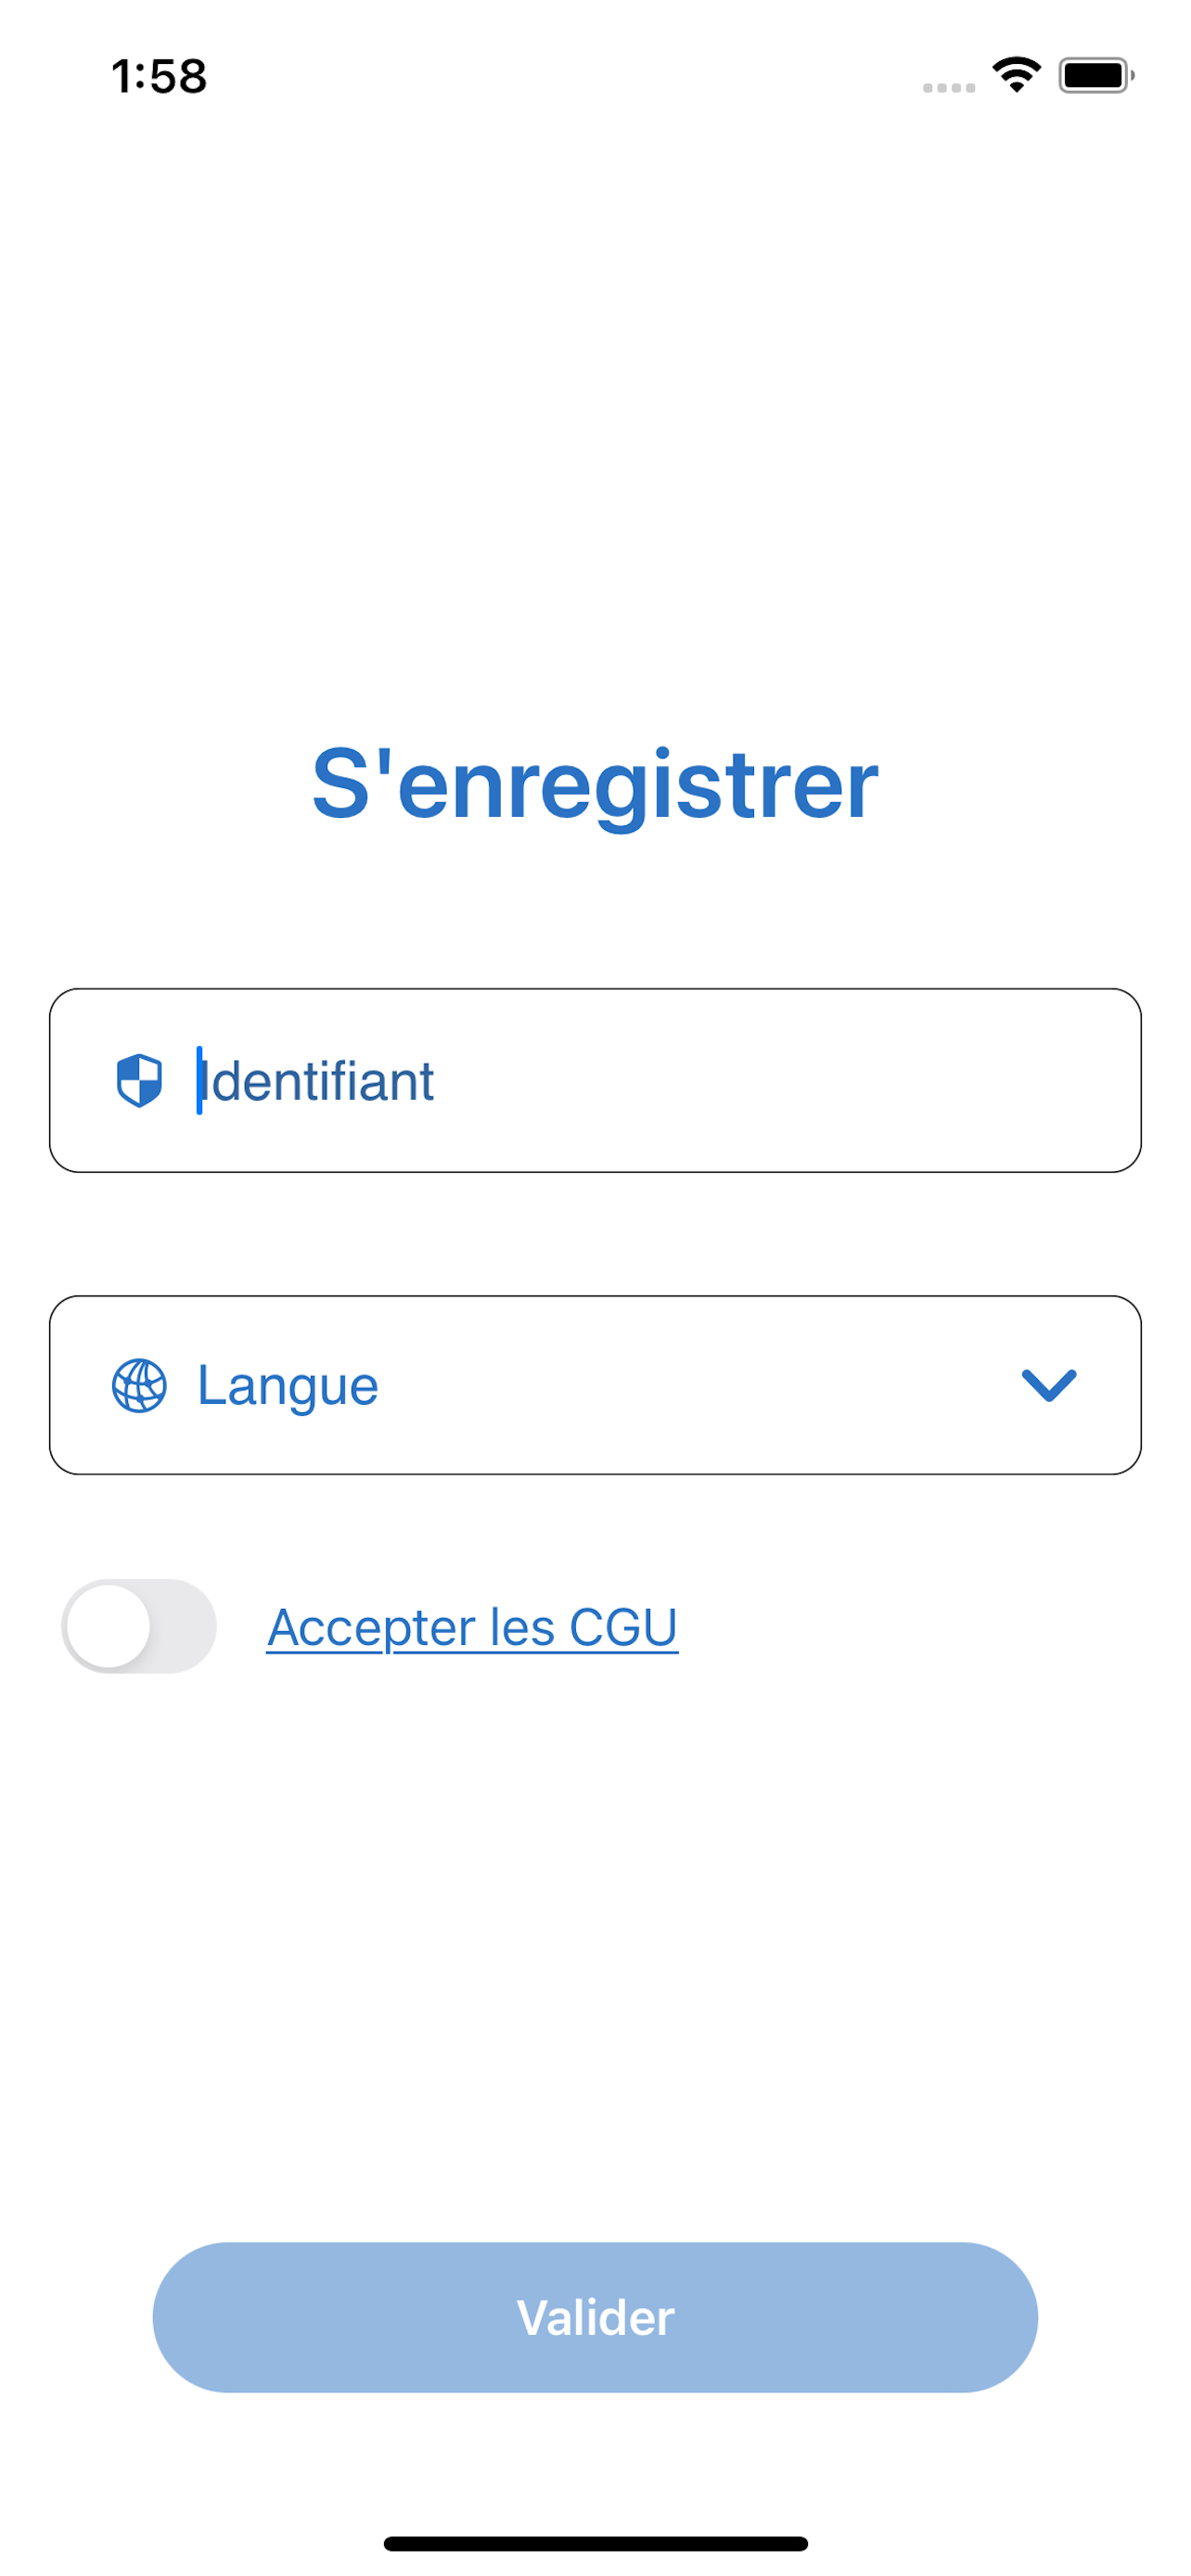Click the Identifiant placeholder text
The height and width of the screenshot is (2576, 1191).
click(x=316, y=1081)
